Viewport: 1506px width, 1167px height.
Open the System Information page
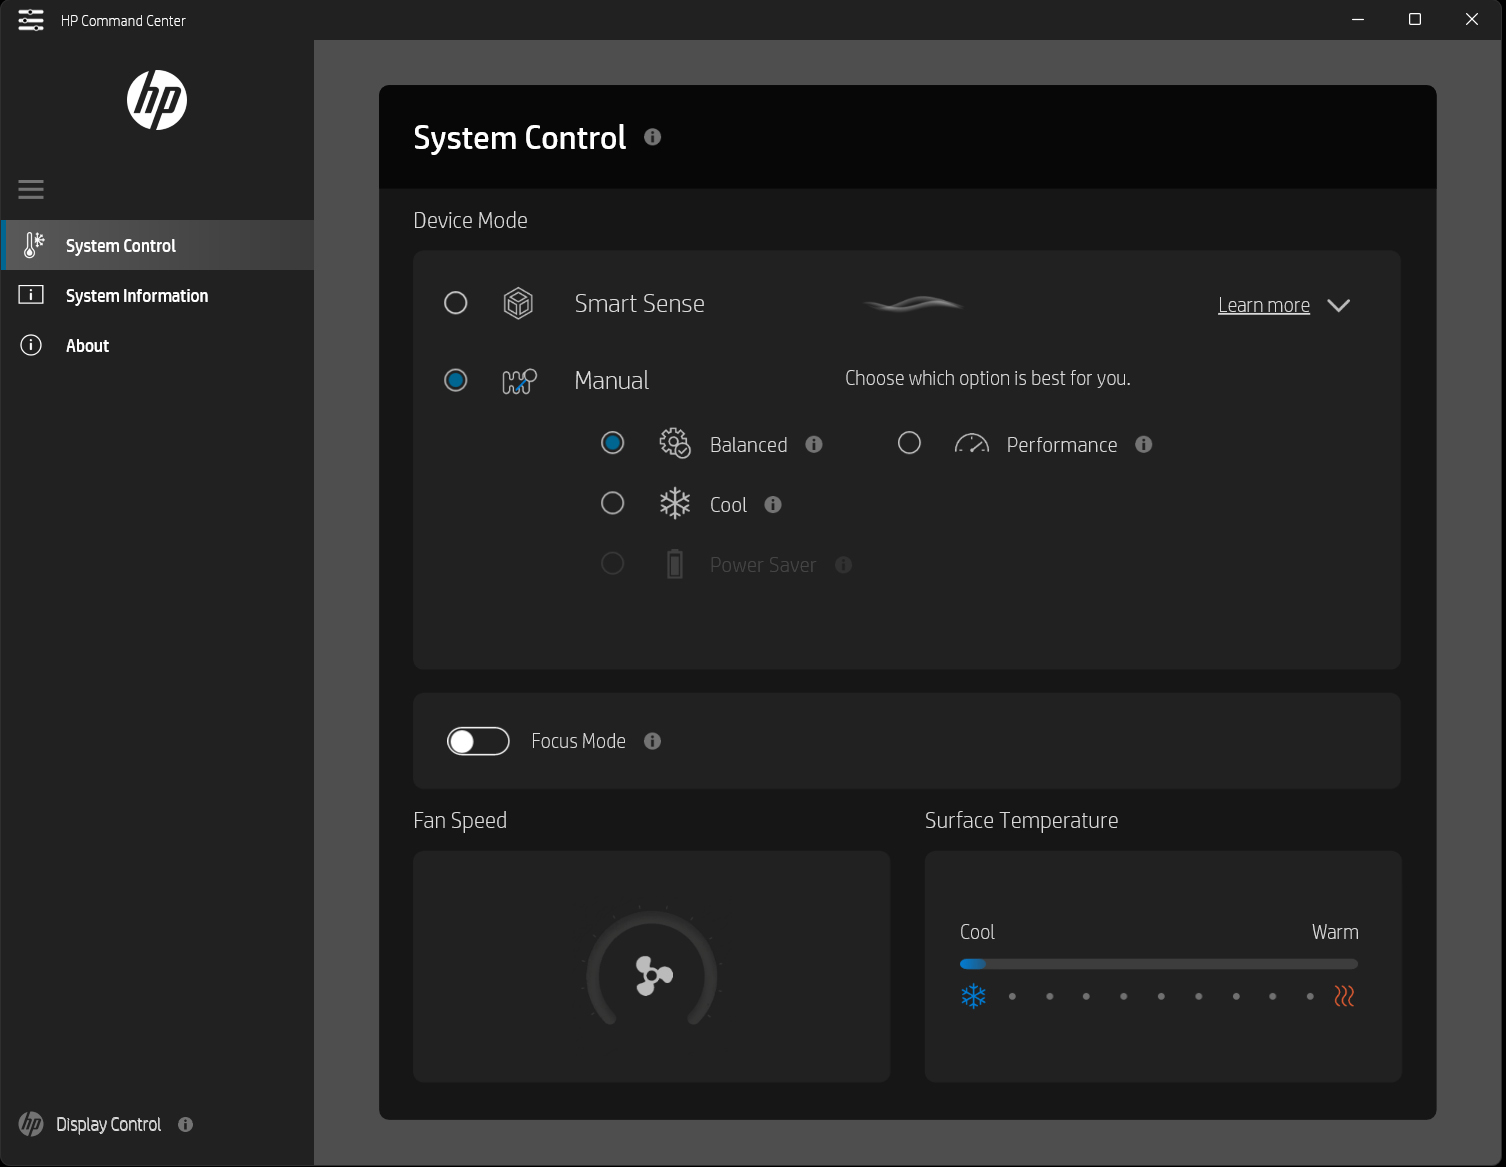(x=158, y=295)
